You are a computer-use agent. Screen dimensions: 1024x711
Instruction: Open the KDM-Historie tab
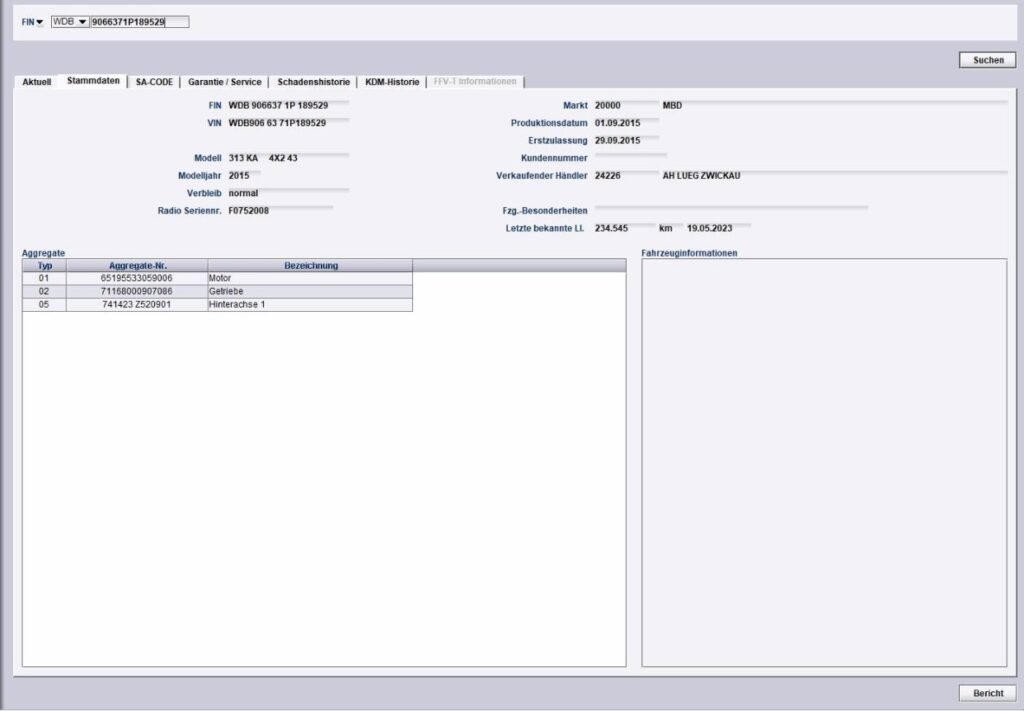[x=392, y=82]
